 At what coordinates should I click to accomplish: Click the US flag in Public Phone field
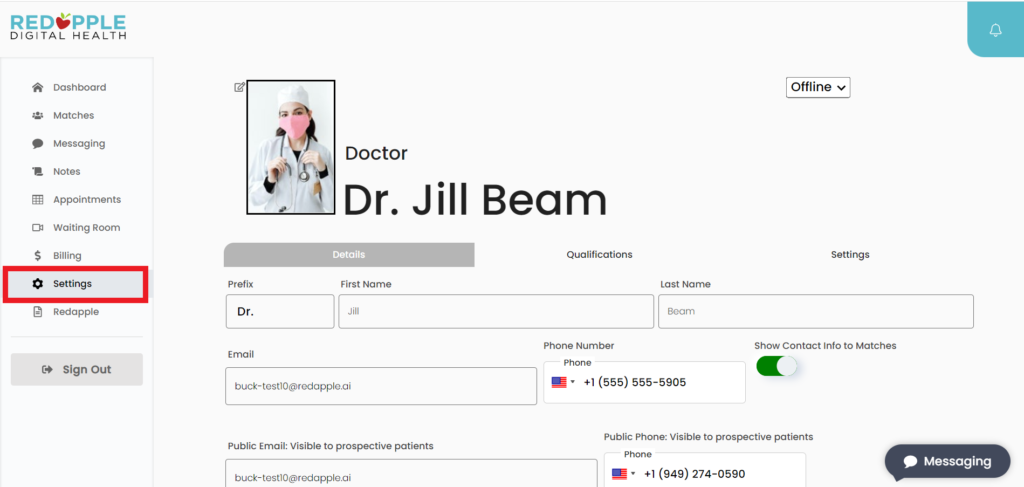coord(619,474)
